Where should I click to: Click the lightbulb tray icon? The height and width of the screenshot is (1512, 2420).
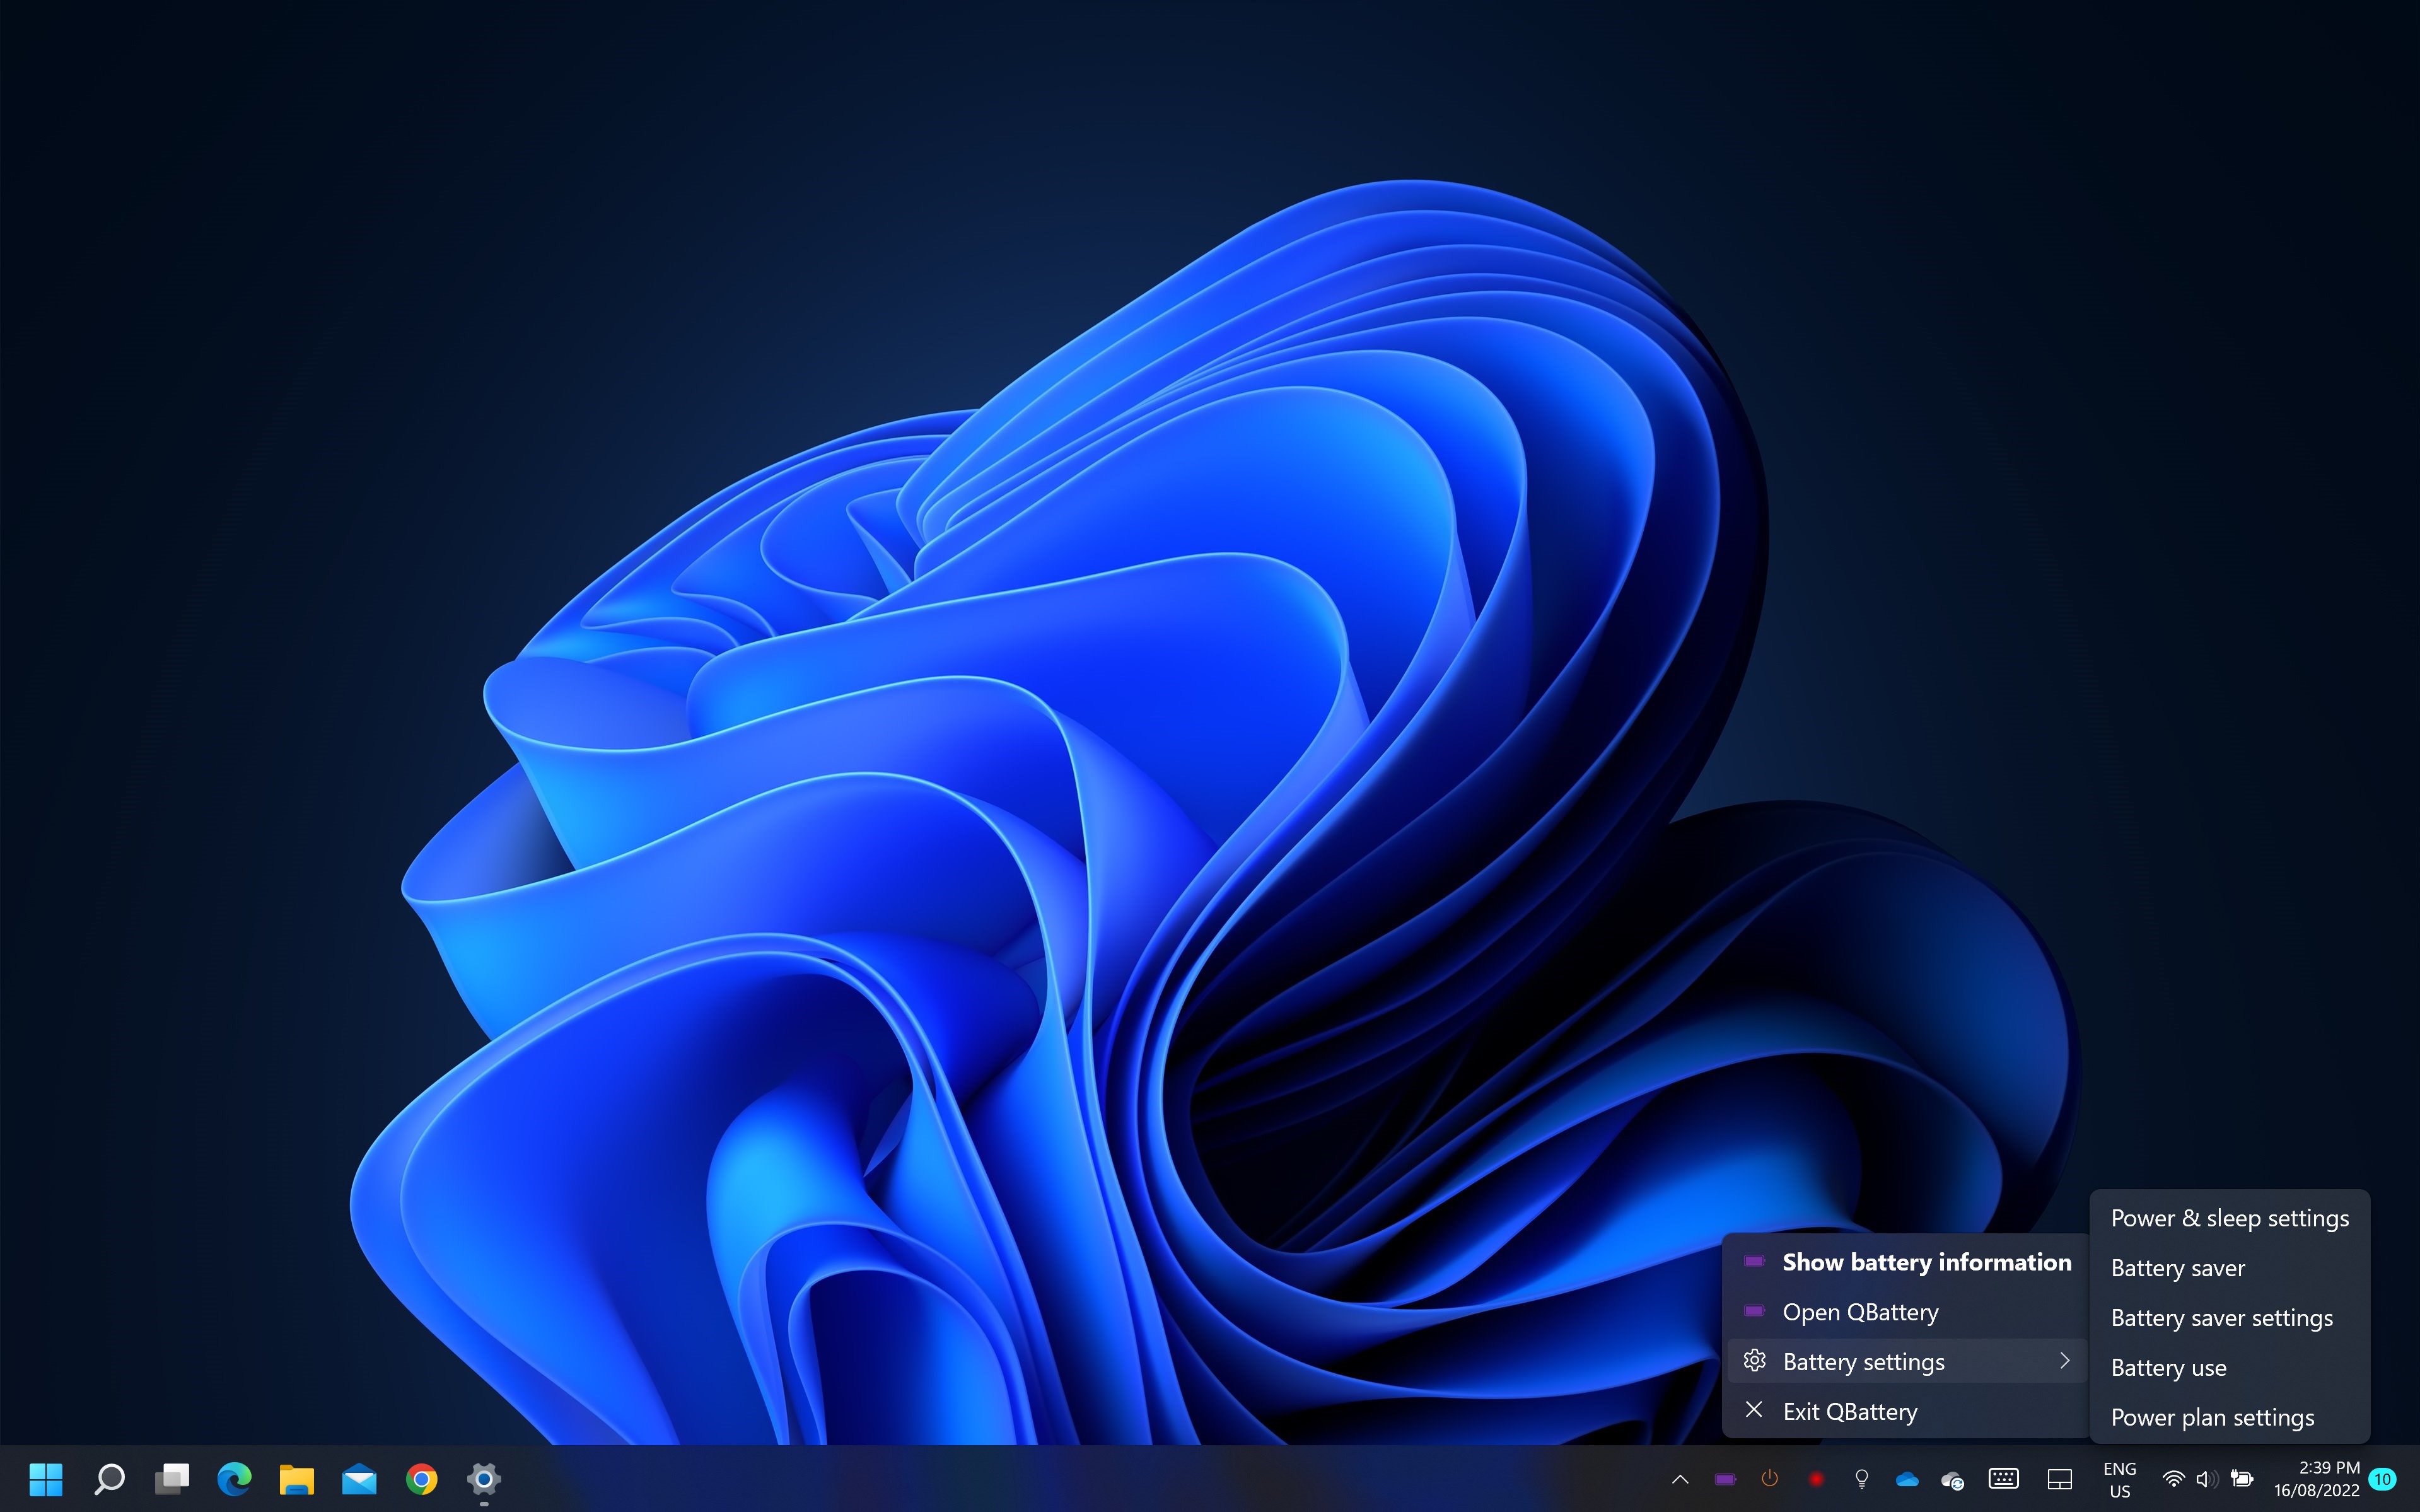[1861, 1479]
